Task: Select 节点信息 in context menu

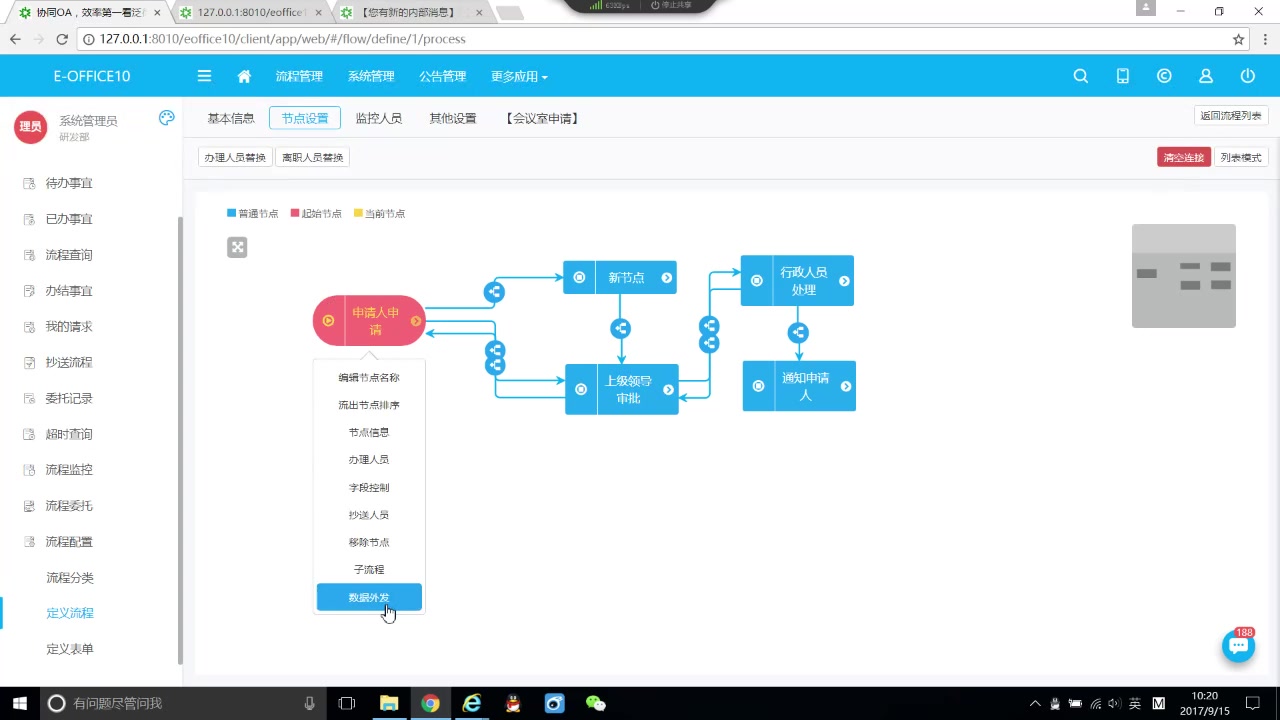Action: pyautogui.click(x=369, y=432)
